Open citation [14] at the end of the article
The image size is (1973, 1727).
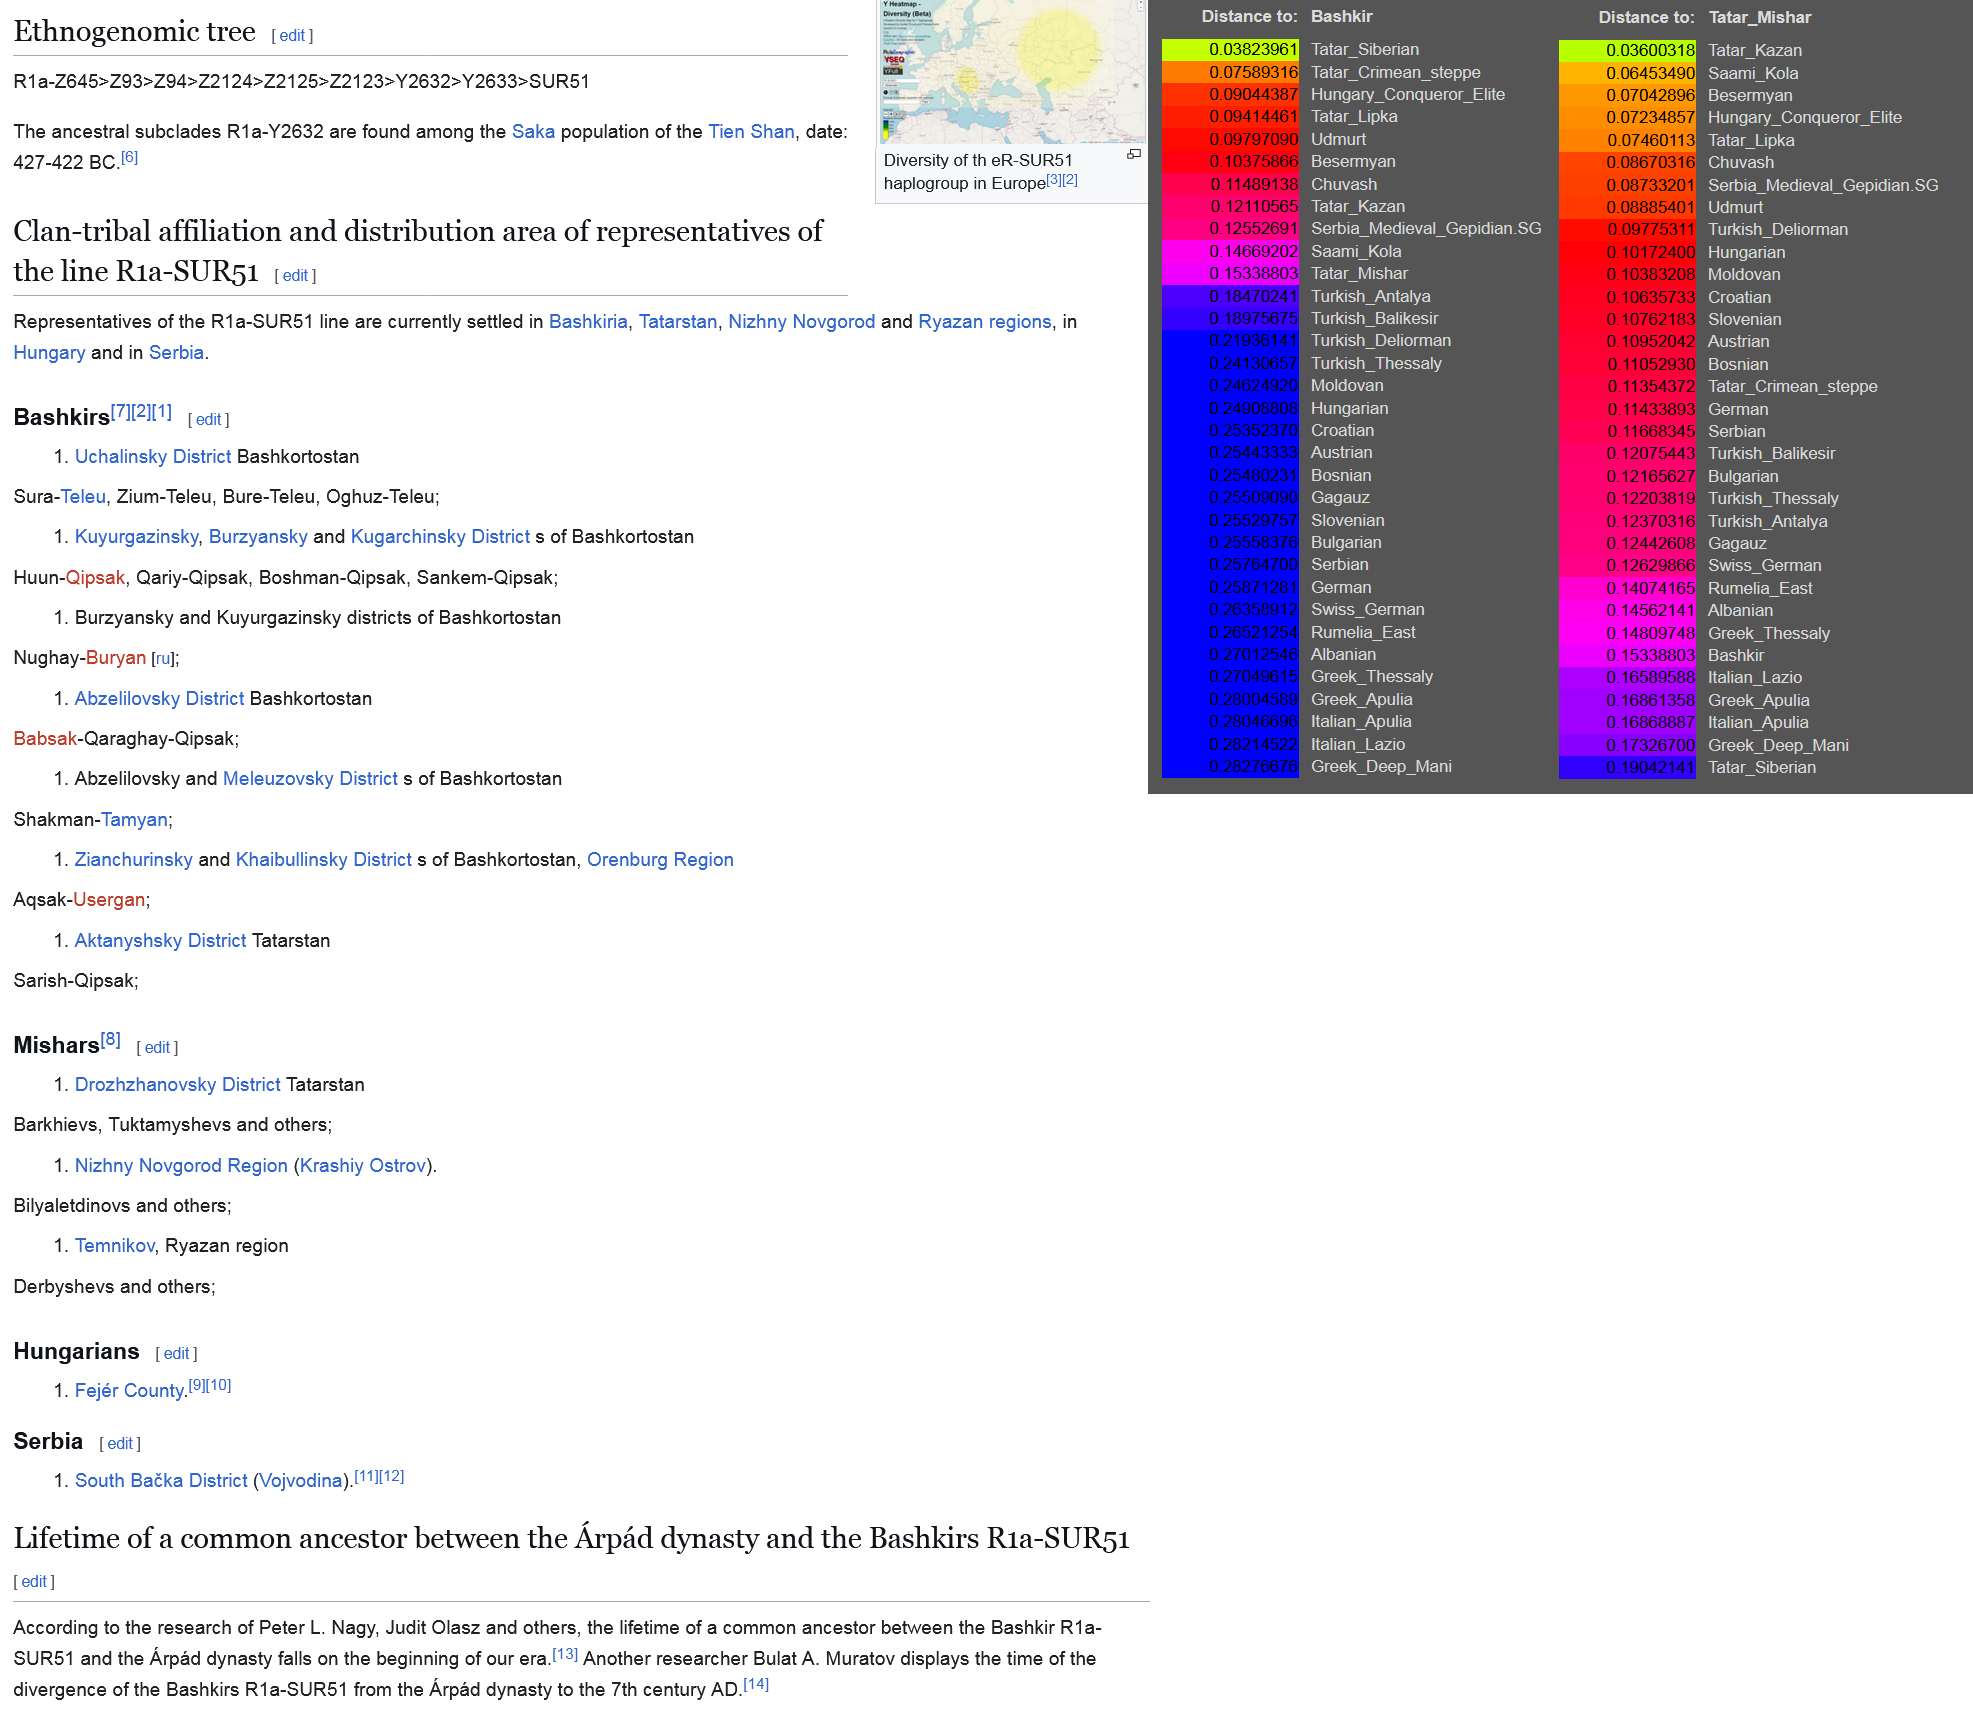click(756, 1685)
